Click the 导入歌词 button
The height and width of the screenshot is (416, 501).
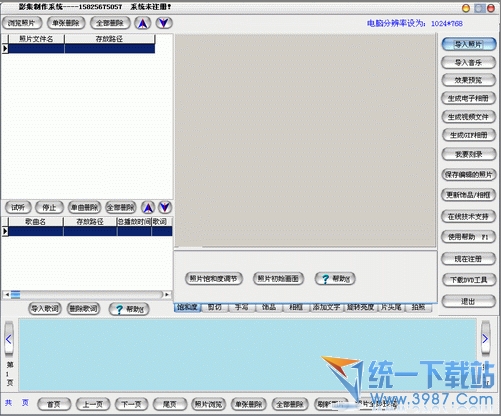(45, 309)
